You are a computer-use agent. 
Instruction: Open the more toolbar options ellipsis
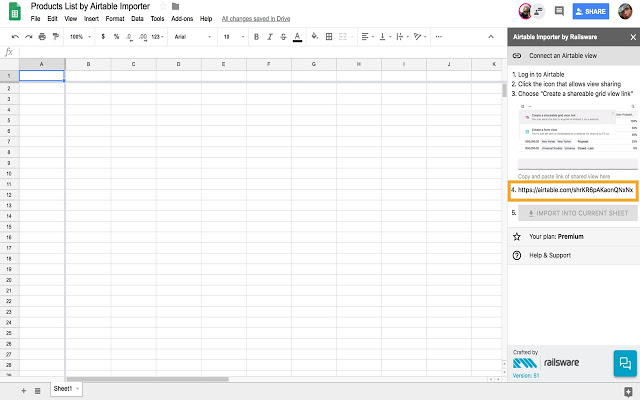[439, 37]
